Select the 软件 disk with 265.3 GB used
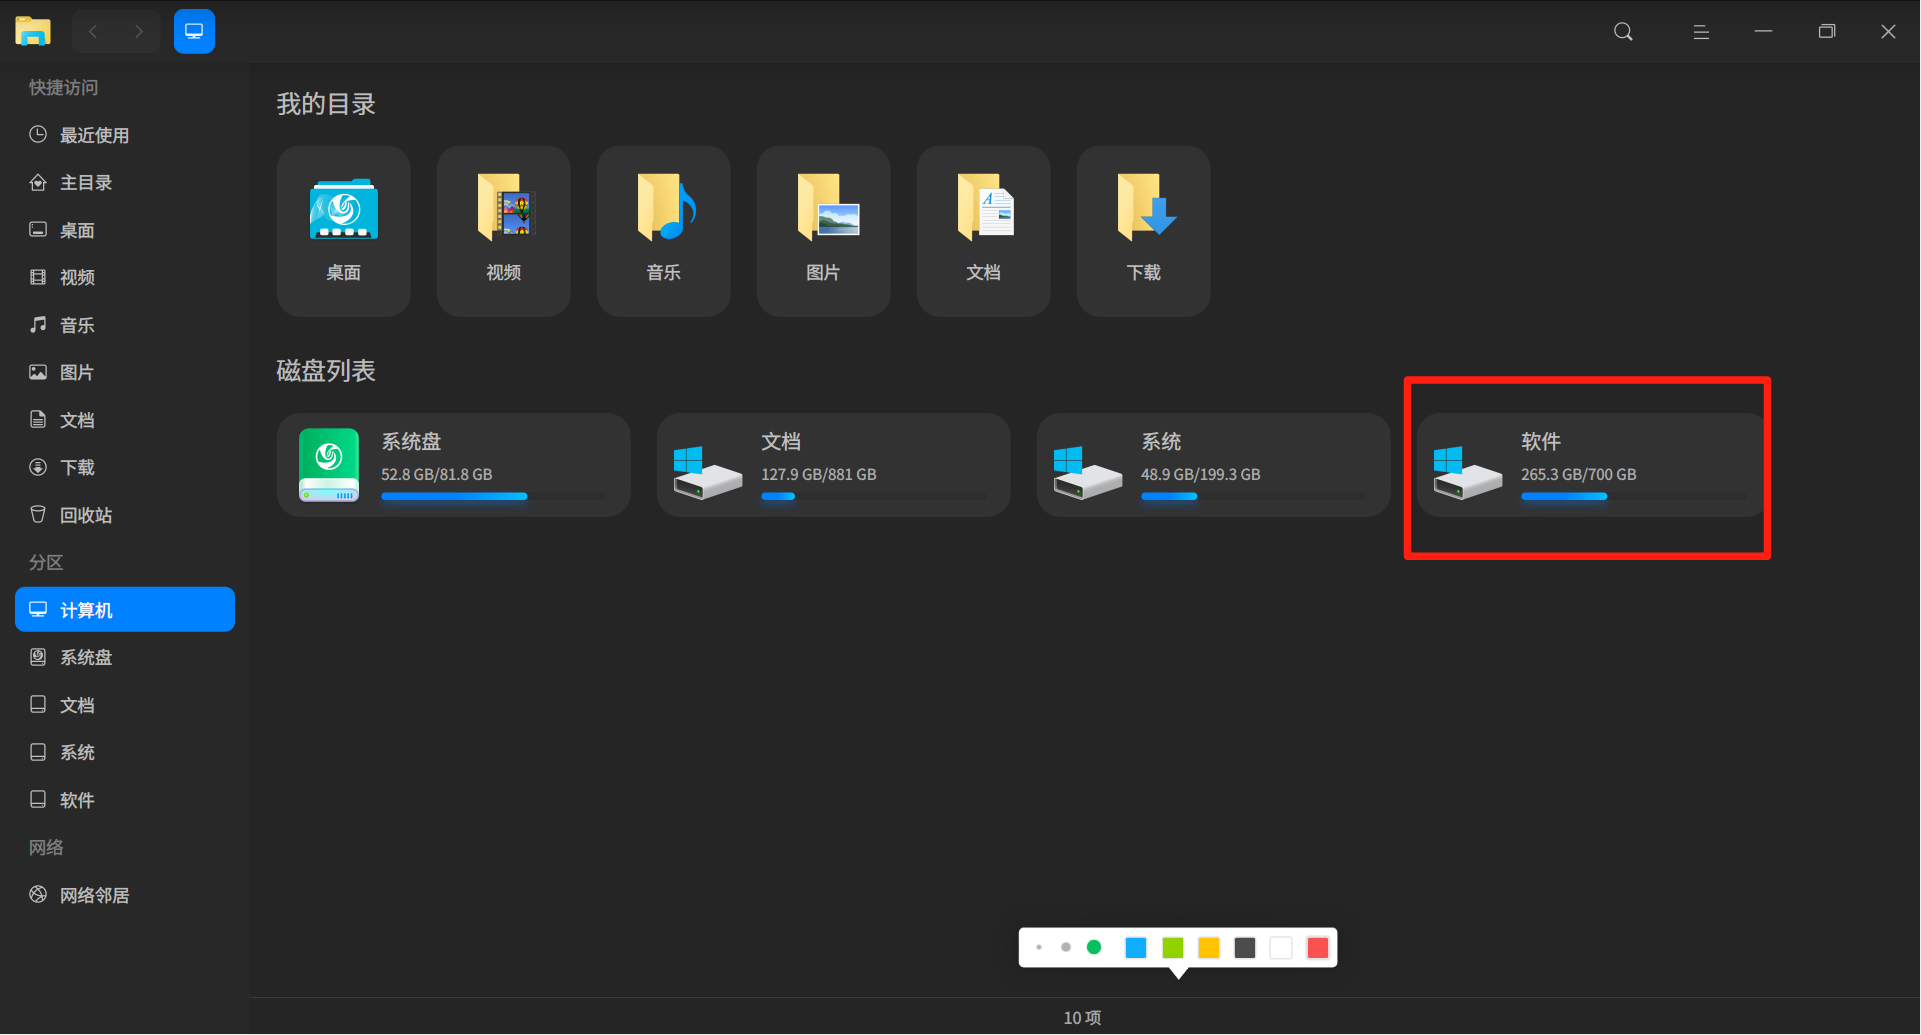Image resolution: width=1921 pixels, height=1035 pixels. point(1592,465)
